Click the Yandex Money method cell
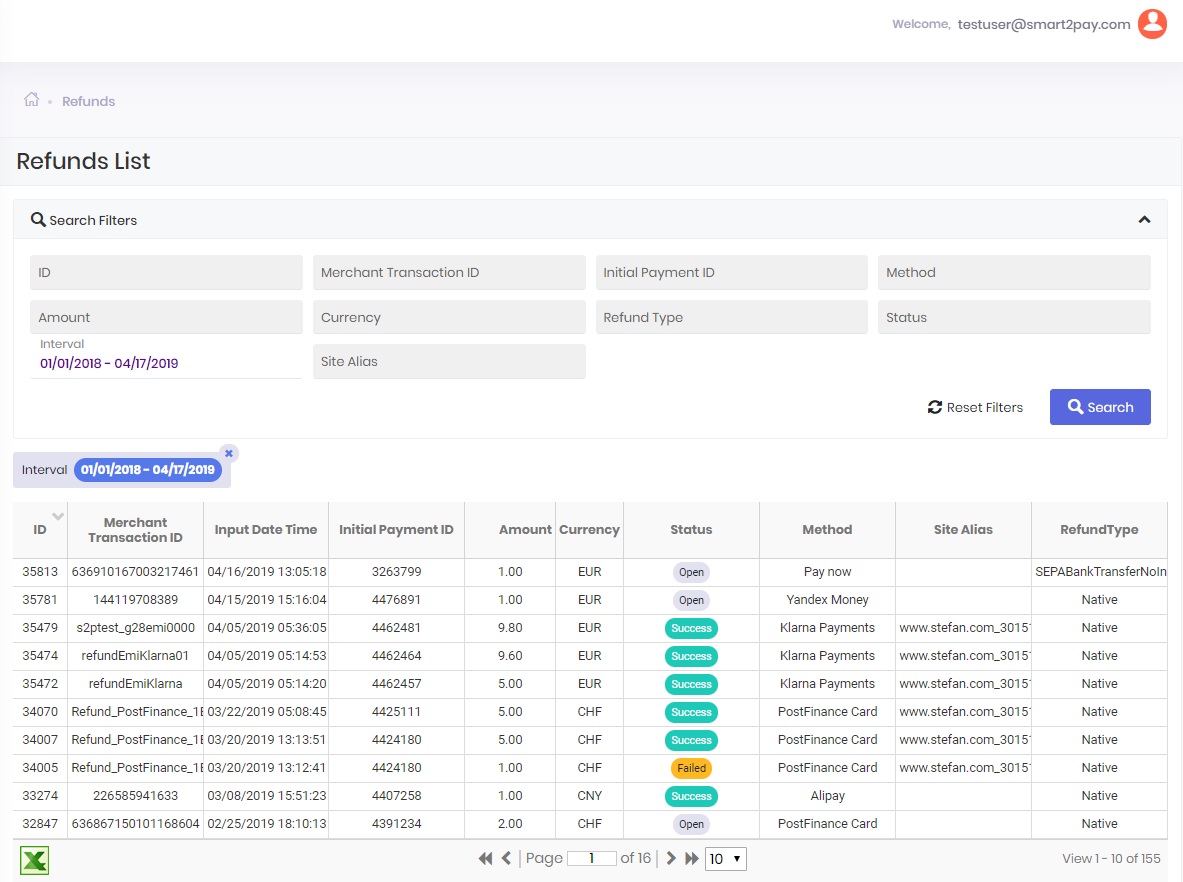This screenshot has width=1183, height=882. click(x=828, y=600)
